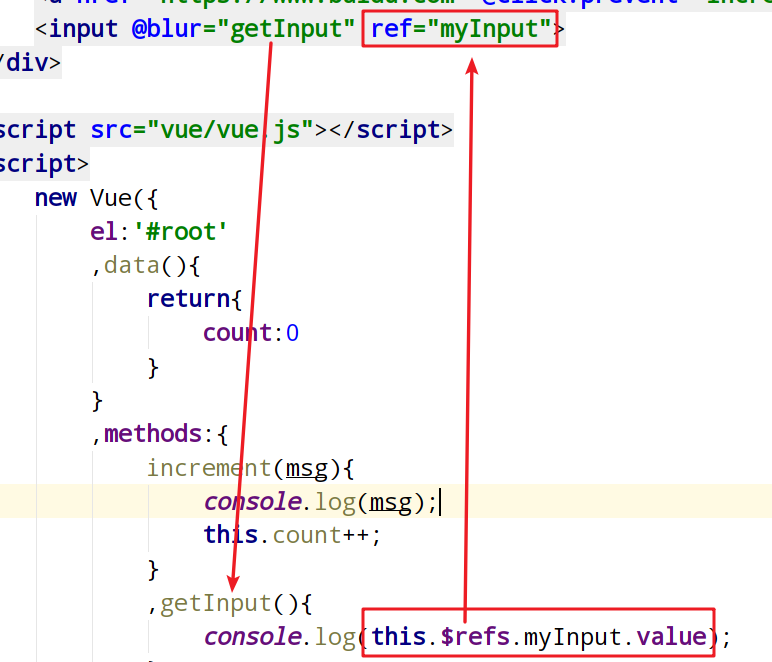This screenshot has height=662, width=772.
Task: Click the msg parameter in increment(msg)
Action: [307, 469]
